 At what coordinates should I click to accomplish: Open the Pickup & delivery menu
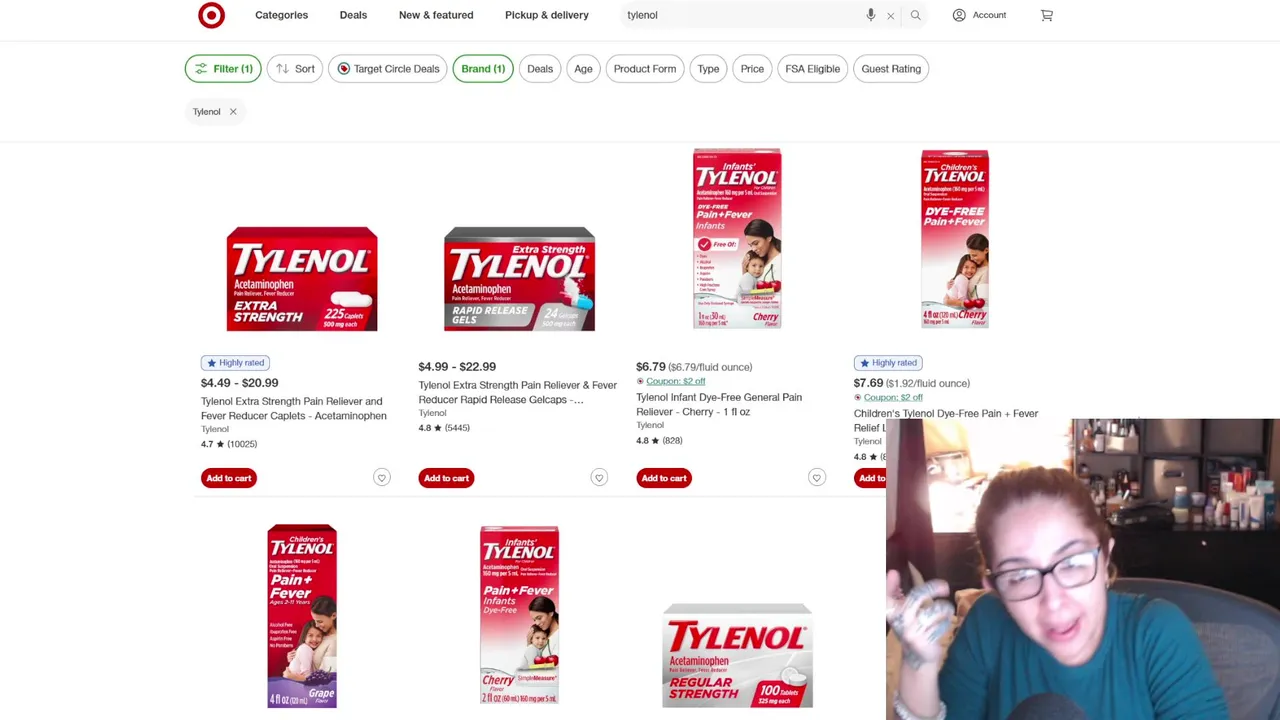pos(547,15)
